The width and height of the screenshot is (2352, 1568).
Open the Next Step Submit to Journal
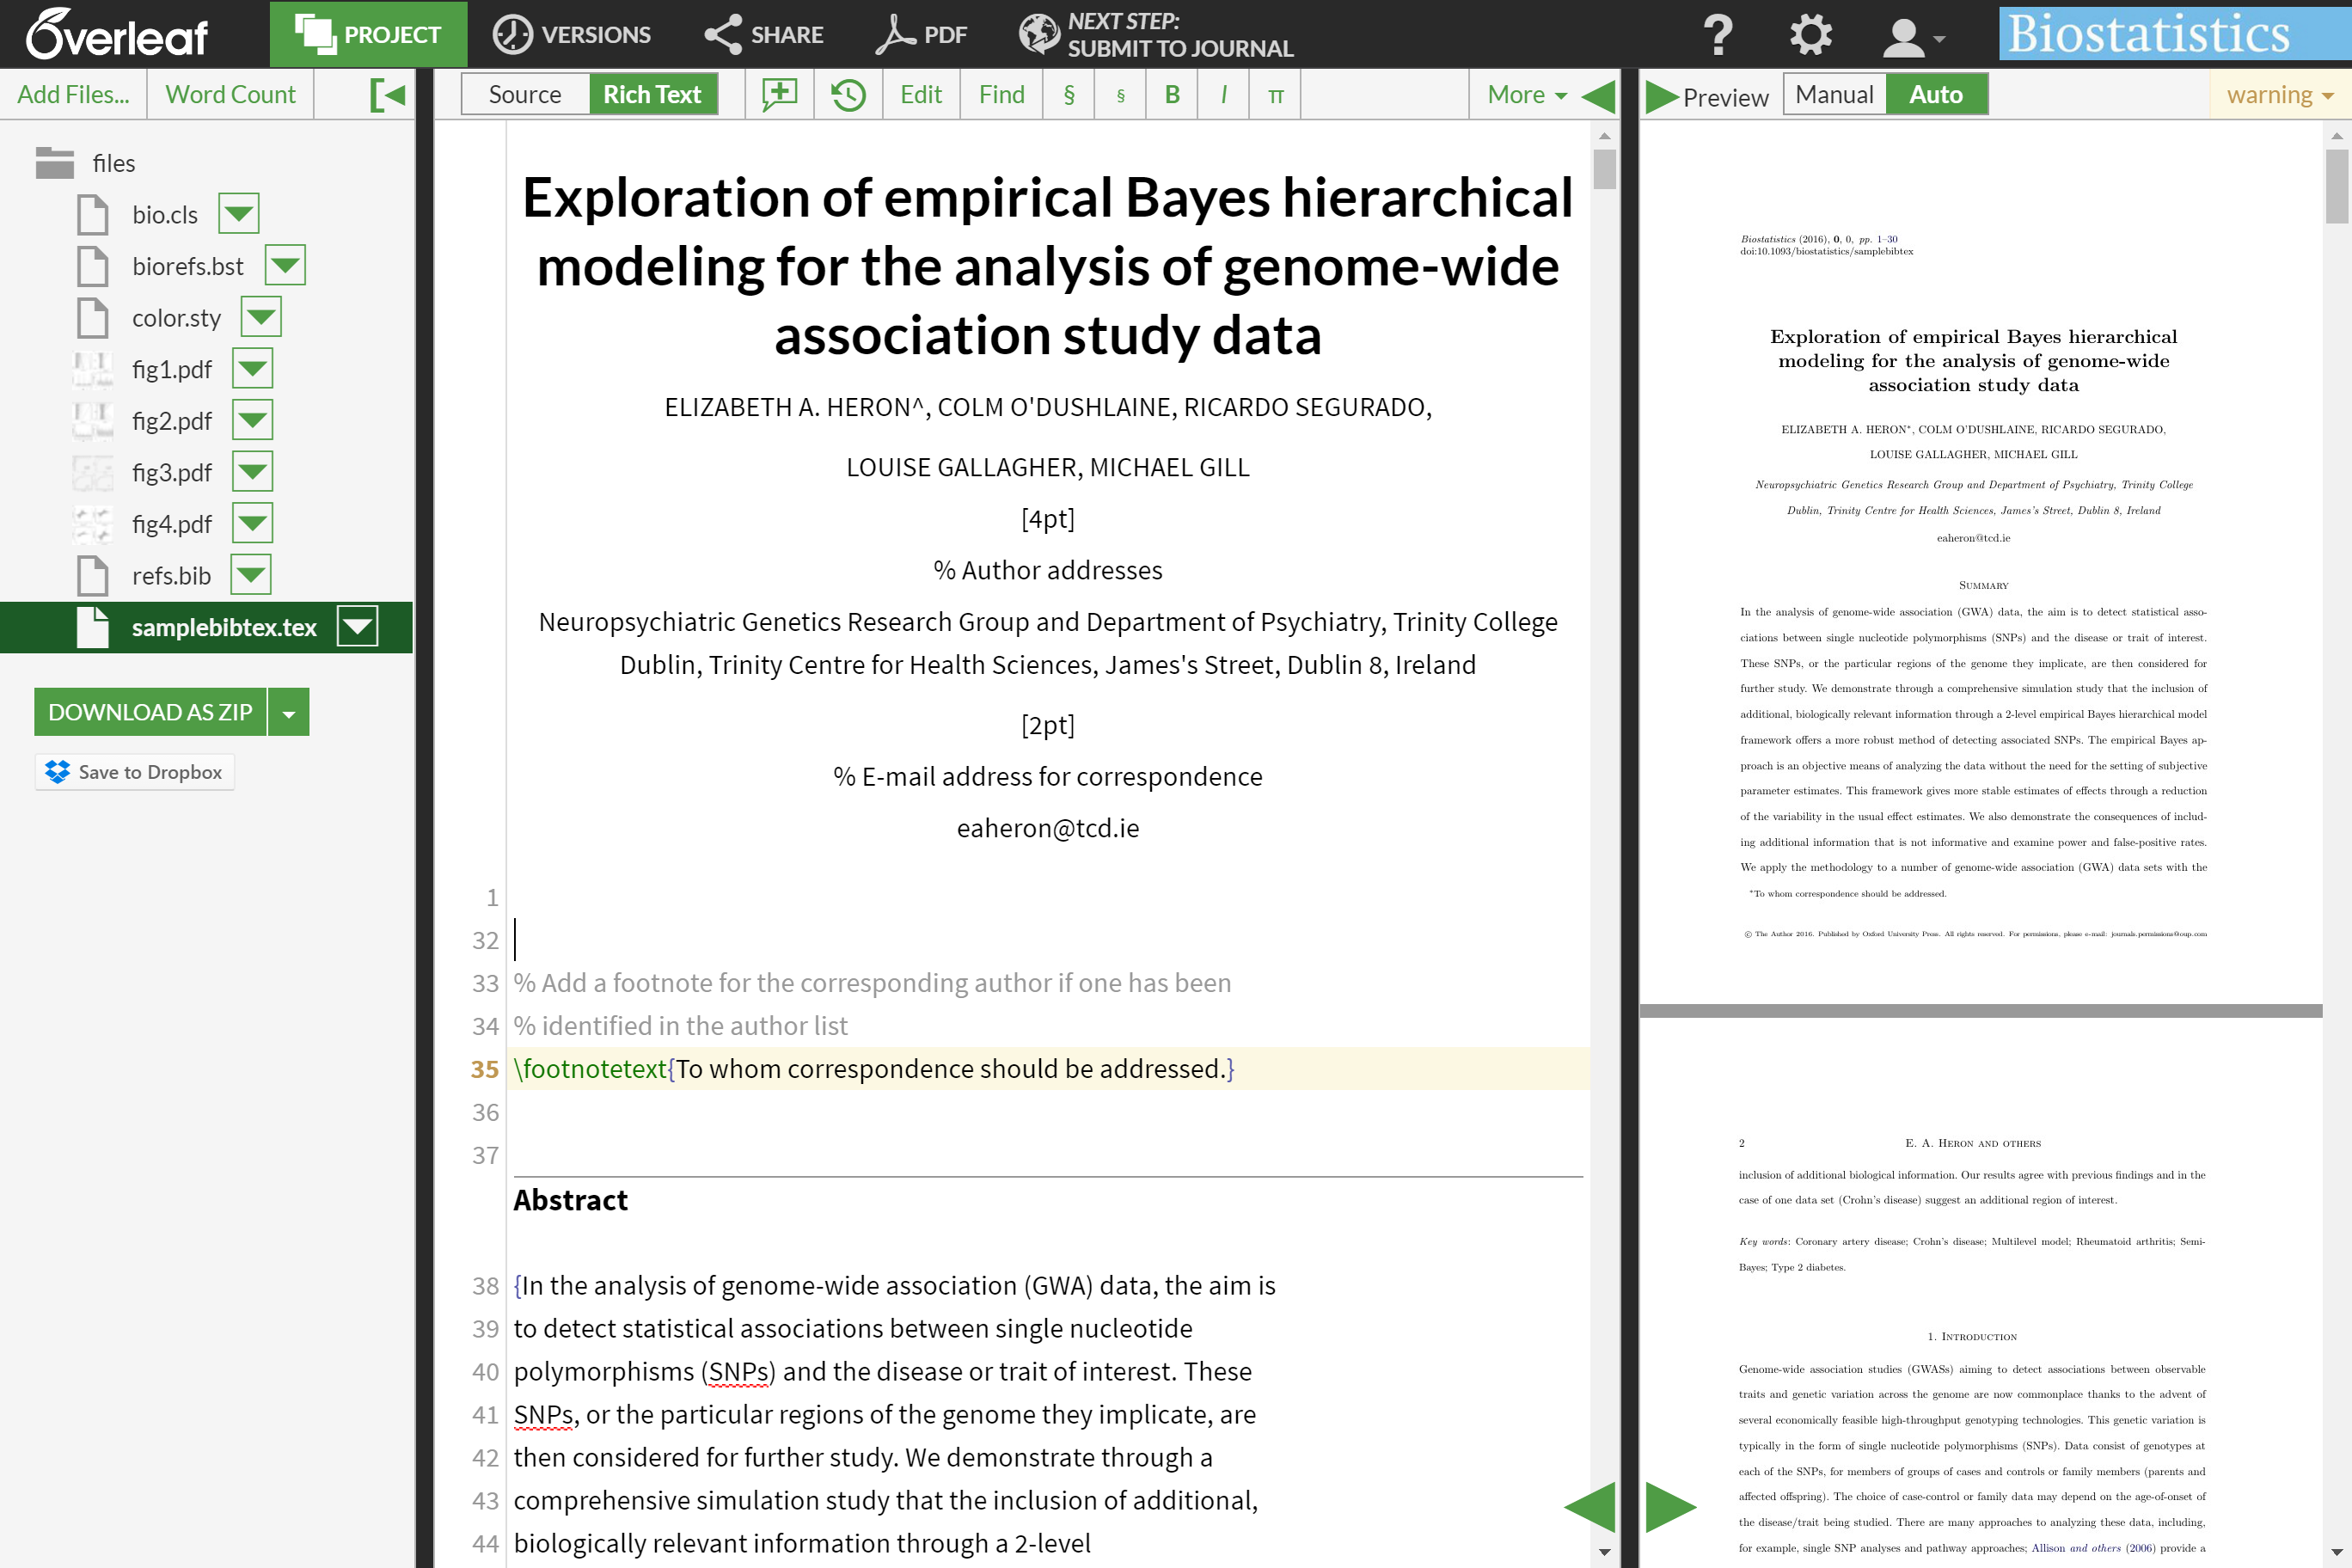pos(1155,35)
